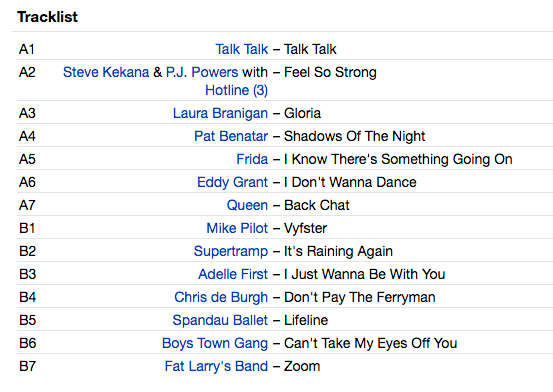Open the Chris de Burgh artist link
553x392 pixels.
pyautogui.click(x=221, y=297)
